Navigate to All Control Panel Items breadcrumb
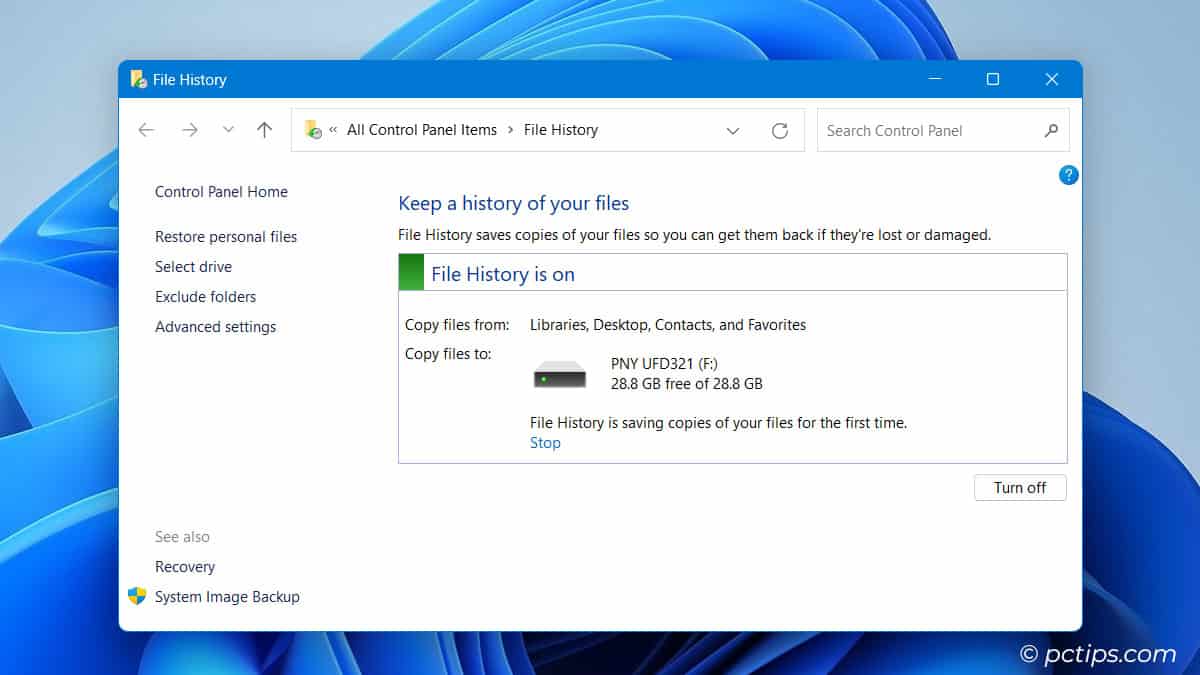The height and width of the screenshot is (675, 1200). click(x=421, y=129)
